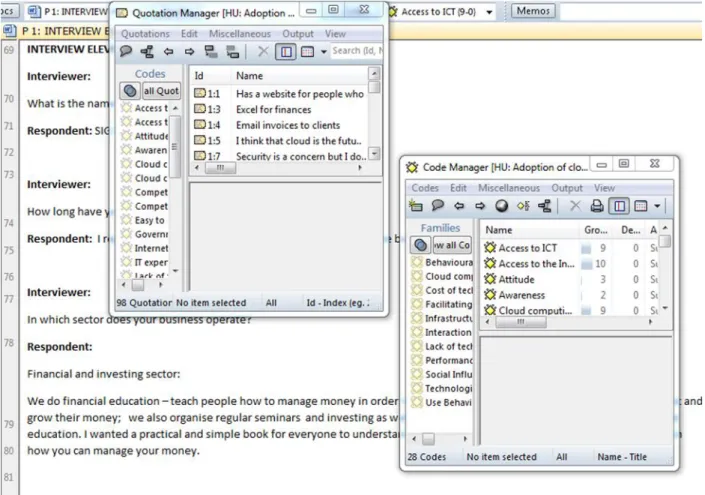Select 'Internet' code in Quotation Manager Codes list
Image resolution: width=705 pixels, height=495 pixels.
tap(146, 248)
